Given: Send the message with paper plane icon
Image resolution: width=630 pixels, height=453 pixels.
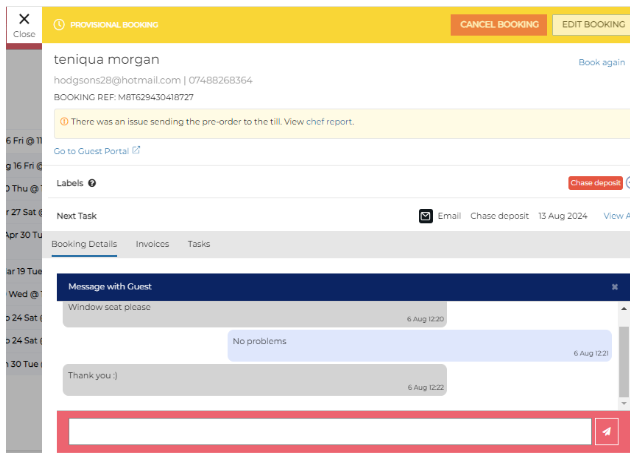Looking at the screenshot, I should 606,431.
